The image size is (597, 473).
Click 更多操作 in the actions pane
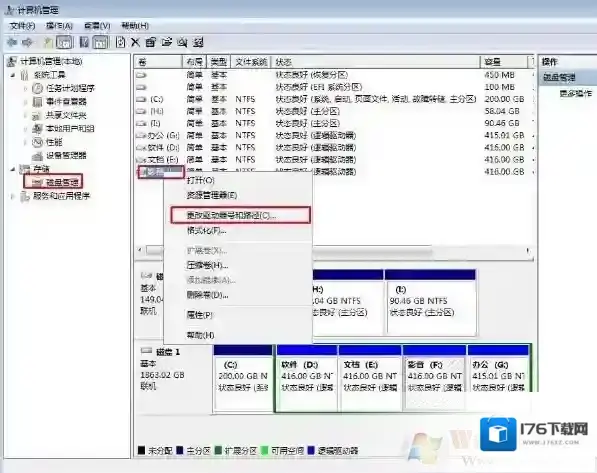[576, 93]
